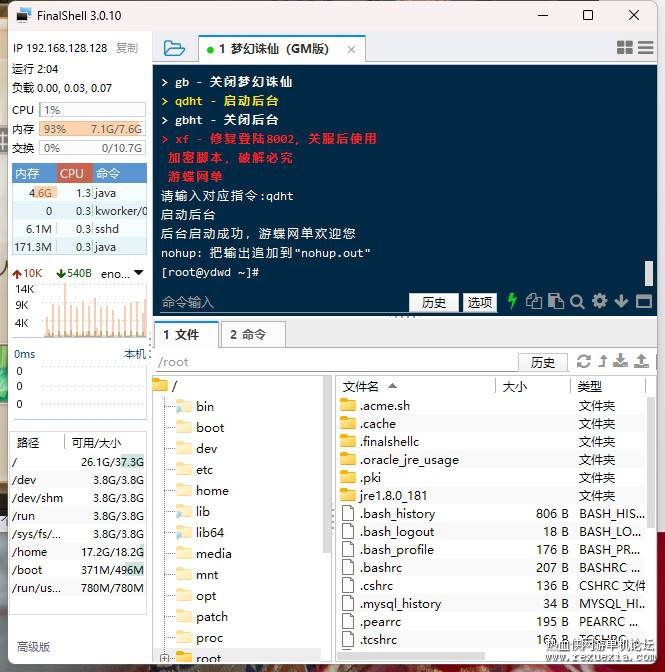Click the terminal download arrow icon

point(621,301)
